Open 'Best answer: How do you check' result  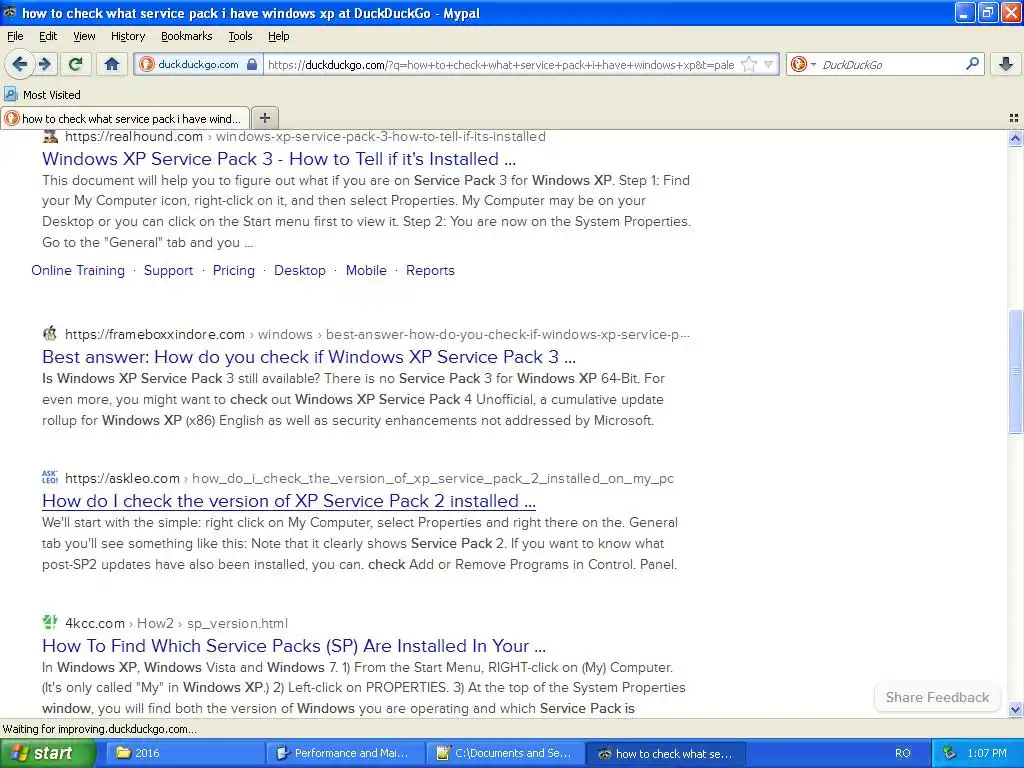point(309,357)
